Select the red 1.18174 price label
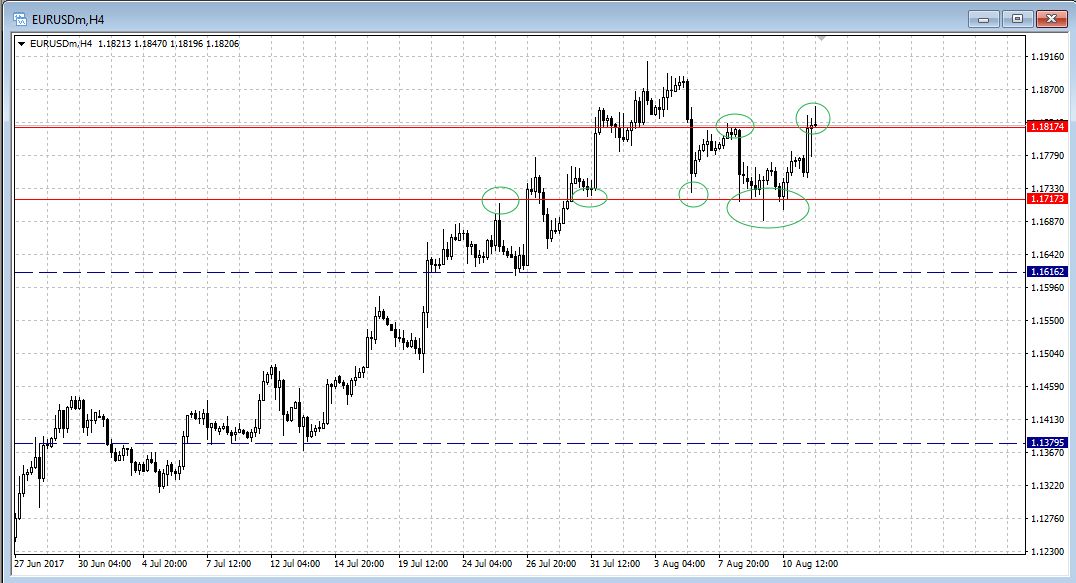 (x=1048, y=127)
